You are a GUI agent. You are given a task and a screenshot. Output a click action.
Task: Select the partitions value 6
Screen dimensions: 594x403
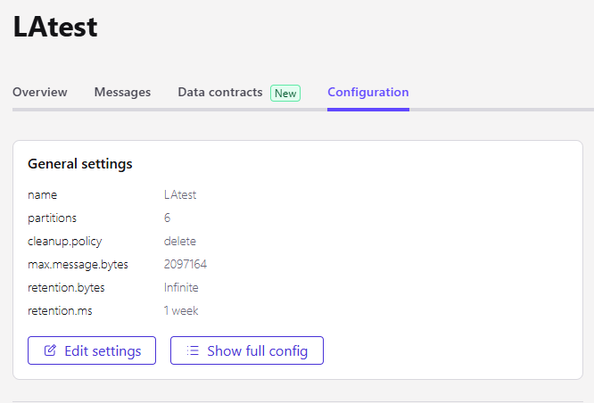click(167, 218)
